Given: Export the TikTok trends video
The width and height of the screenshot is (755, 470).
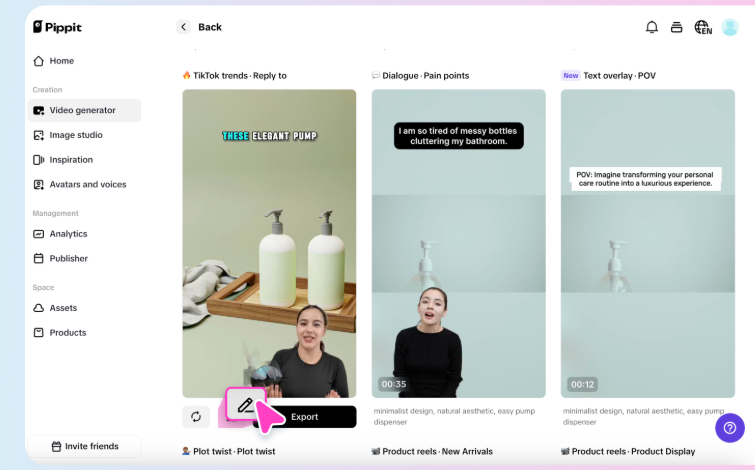Looking at the screenshot, I should coord(305,417).
